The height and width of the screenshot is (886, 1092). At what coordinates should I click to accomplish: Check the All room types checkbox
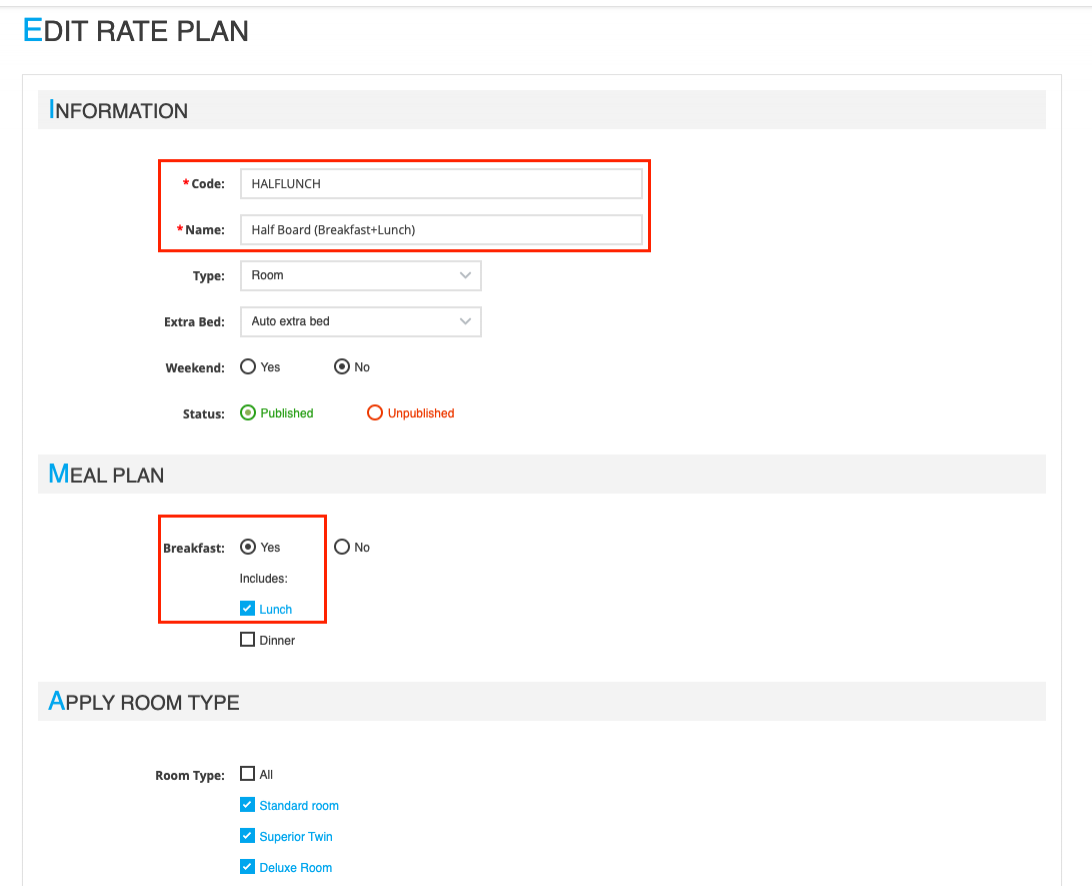248,774
